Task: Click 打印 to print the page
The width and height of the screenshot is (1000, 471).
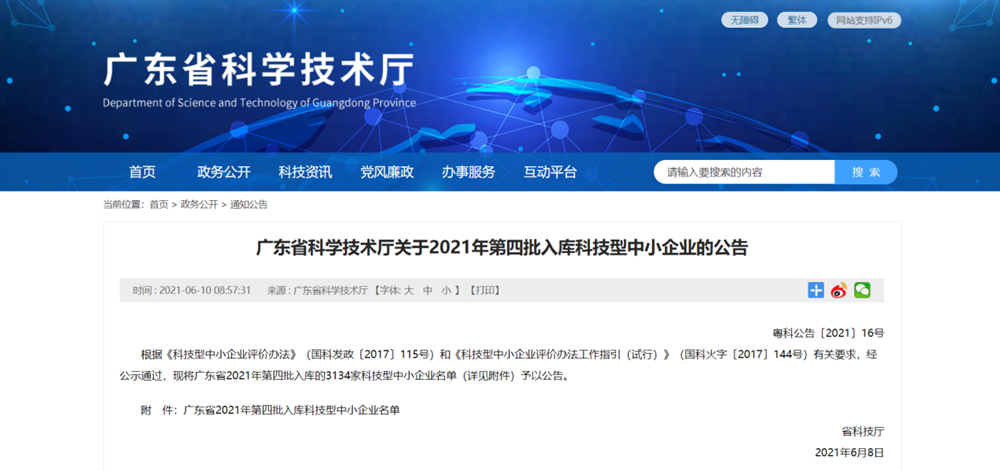Action: pos(484,291)
